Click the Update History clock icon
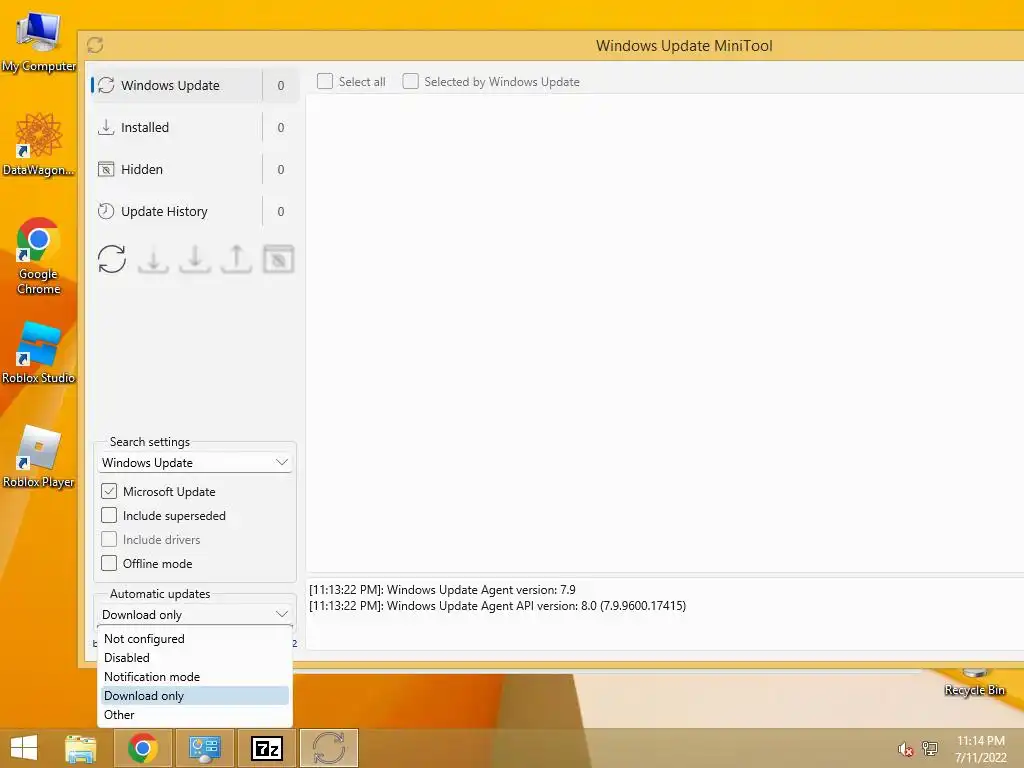 tap(106, 211)
